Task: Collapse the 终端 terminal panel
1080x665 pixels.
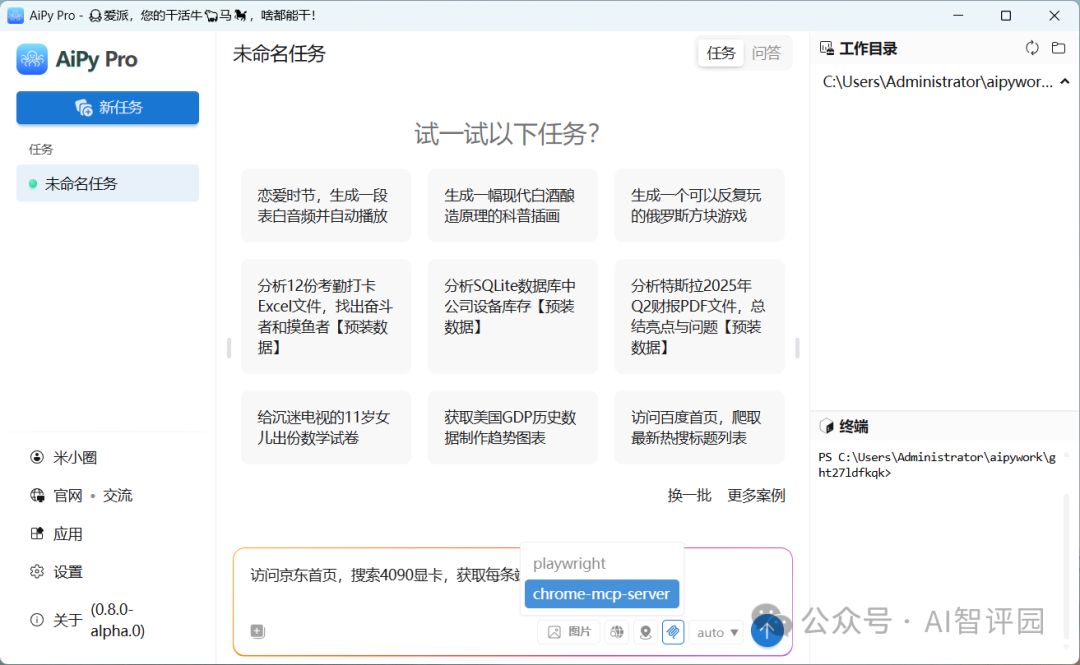Action: (852, 426)
